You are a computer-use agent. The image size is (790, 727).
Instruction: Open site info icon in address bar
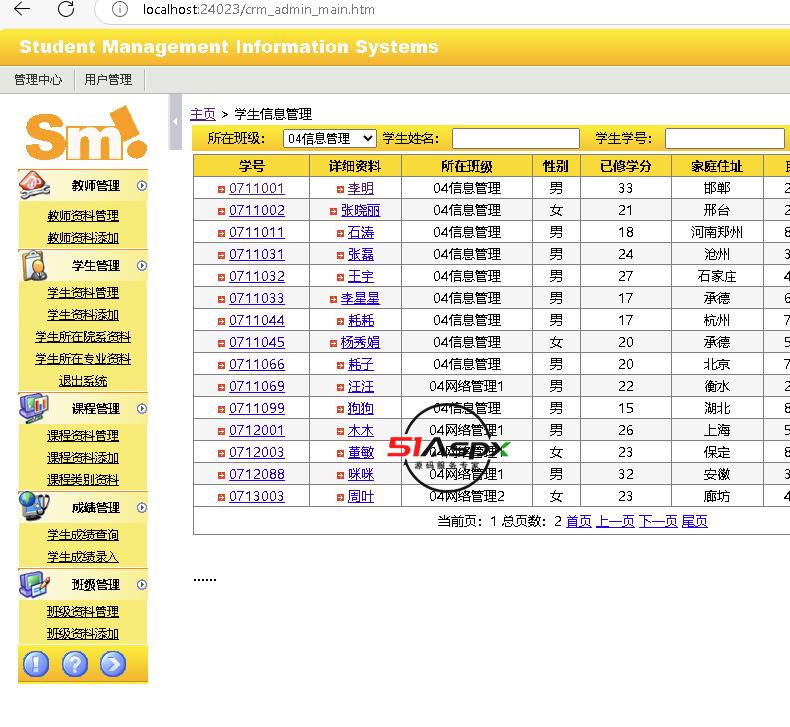point(119,9)
